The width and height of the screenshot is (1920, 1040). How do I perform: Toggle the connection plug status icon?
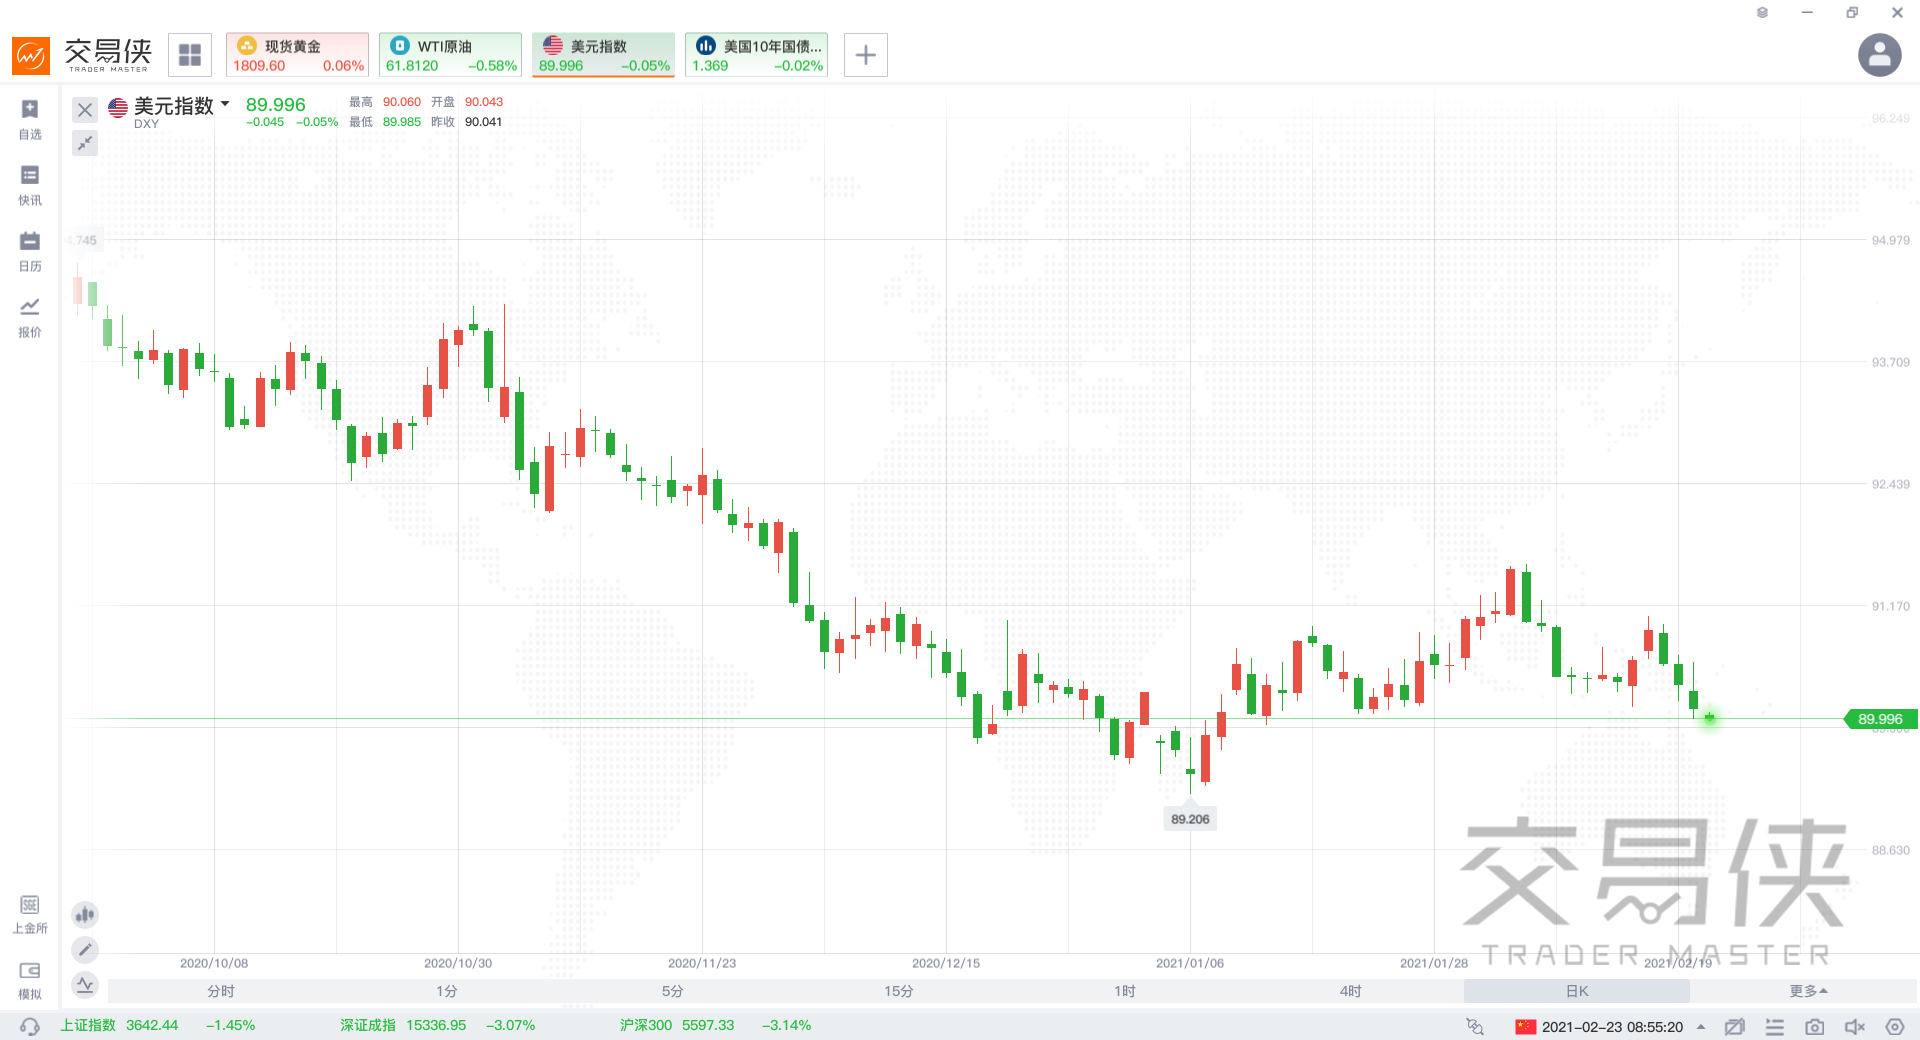pyautogui.click(x=1474, y=1026)
